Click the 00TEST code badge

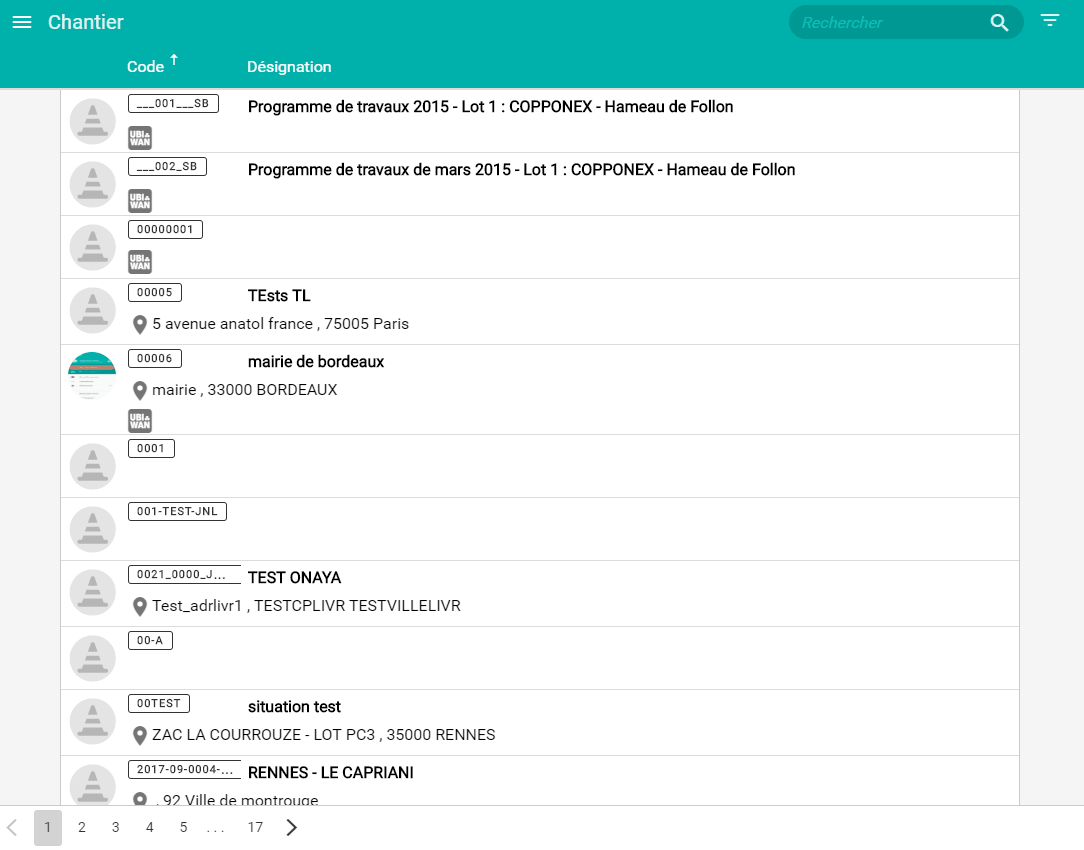(x=159, y=703)
